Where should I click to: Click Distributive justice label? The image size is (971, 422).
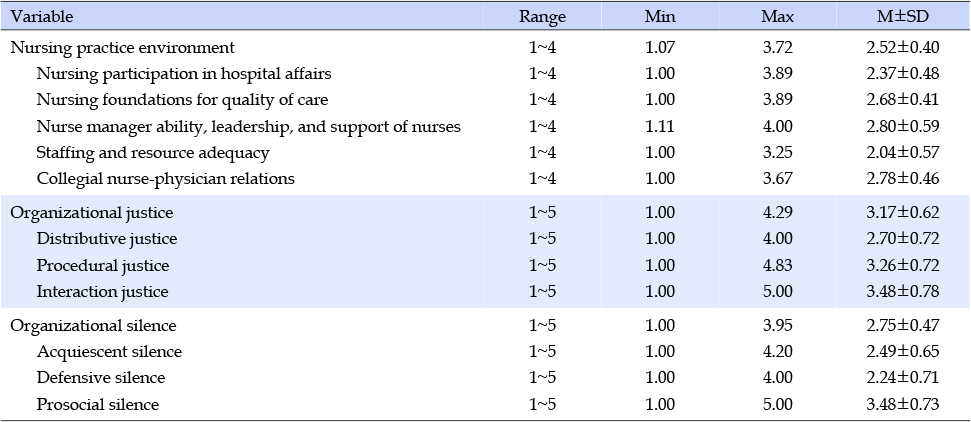pyautogui.click(x=107, y=239)
